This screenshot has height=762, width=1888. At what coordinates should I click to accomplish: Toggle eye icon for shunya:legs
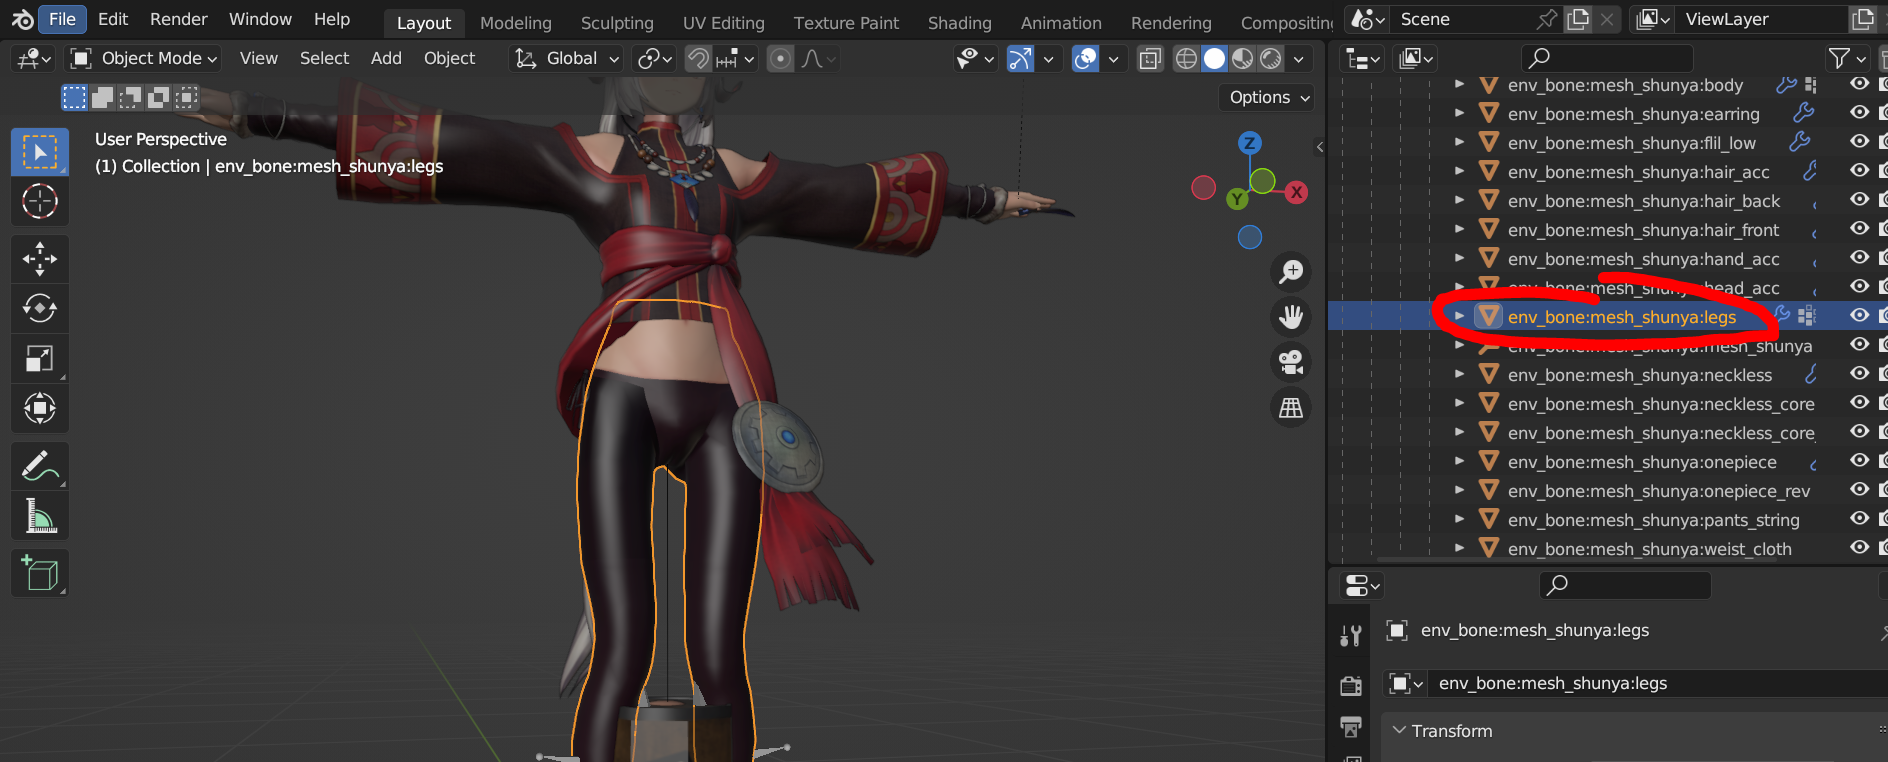(x=1859, y=316)
